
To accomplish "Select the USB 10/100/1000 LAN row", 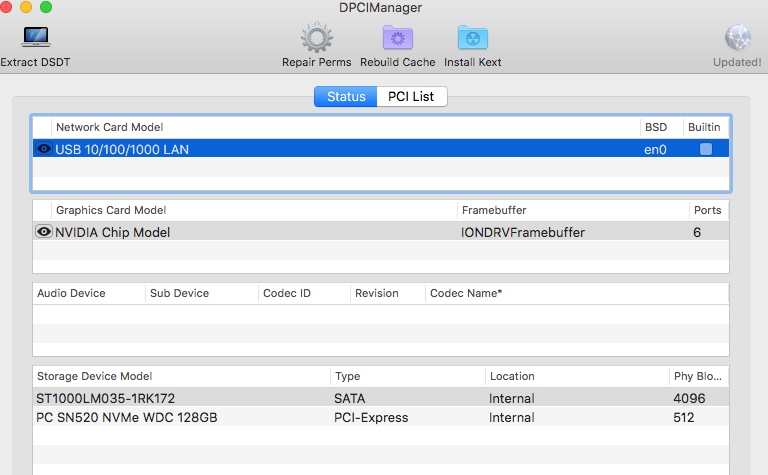I will click(x=381, y=148).
